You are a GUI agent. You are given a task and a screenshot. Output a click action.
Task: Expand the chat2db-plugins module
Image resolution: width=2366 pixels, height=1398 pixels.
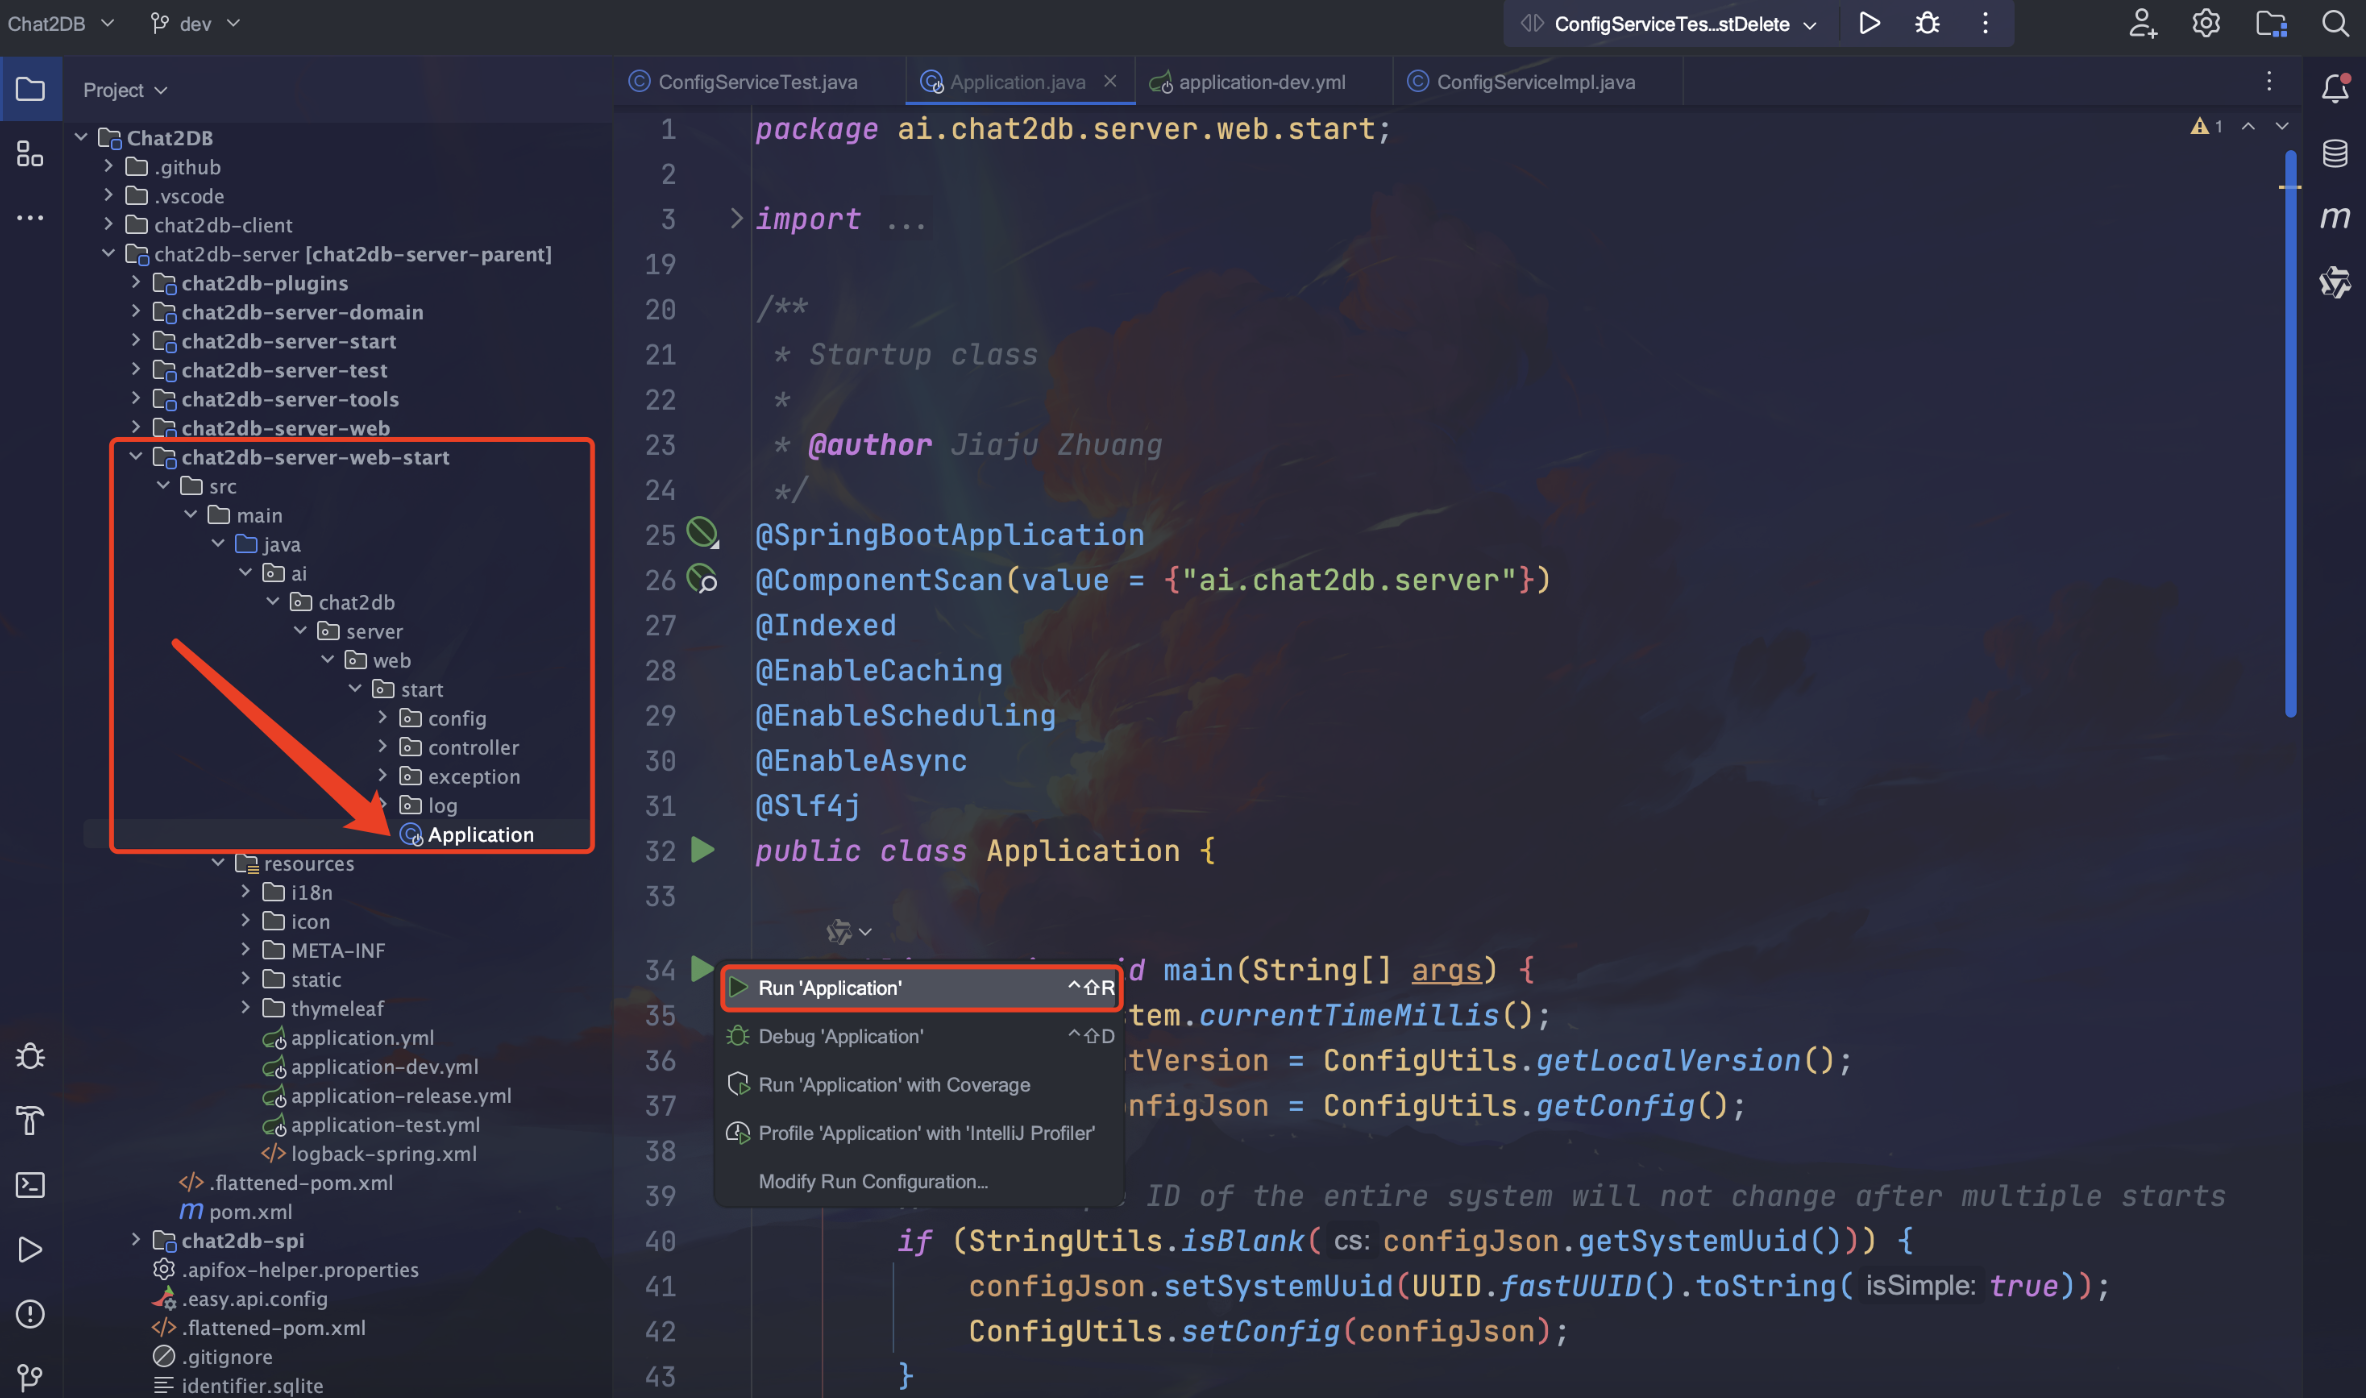pos(136,282)
